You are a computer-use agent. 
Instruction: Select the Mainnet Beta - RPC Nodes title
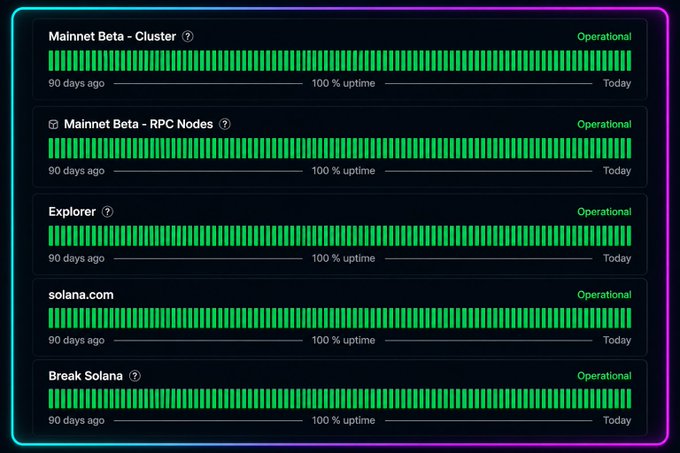tap(138, 124)
